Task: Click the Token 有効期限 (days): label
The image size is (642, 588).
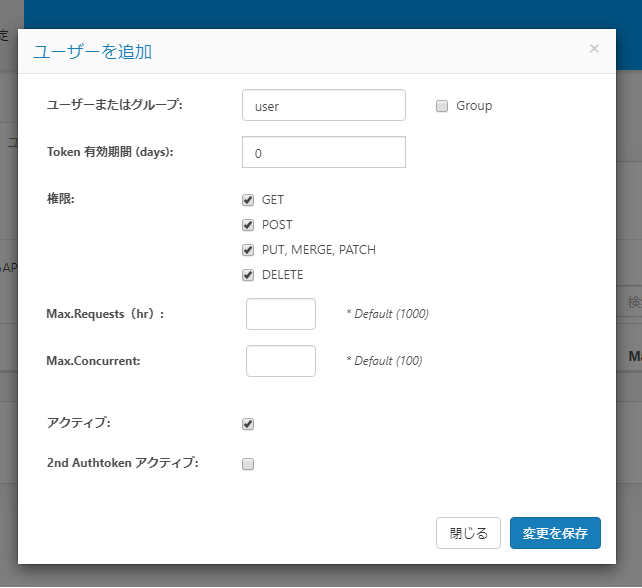Action: point(111,152)
